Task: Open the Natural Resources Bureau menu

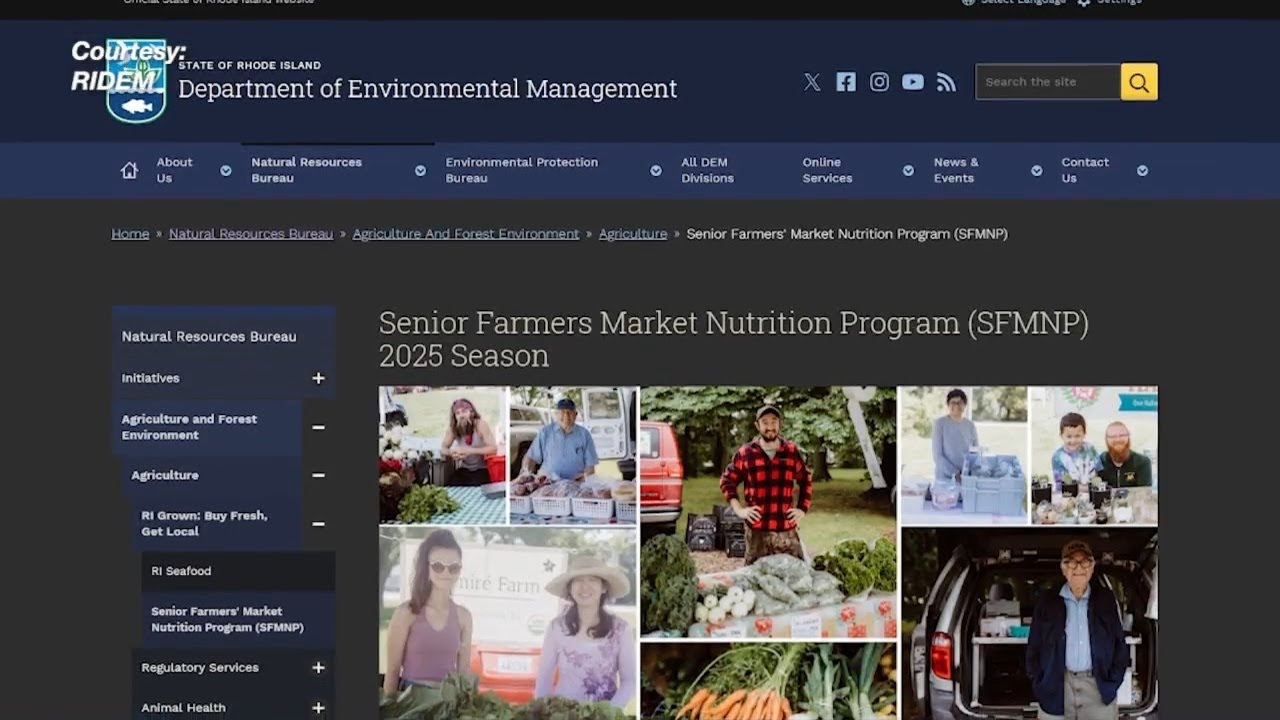Action: click(x=306, y=170)
